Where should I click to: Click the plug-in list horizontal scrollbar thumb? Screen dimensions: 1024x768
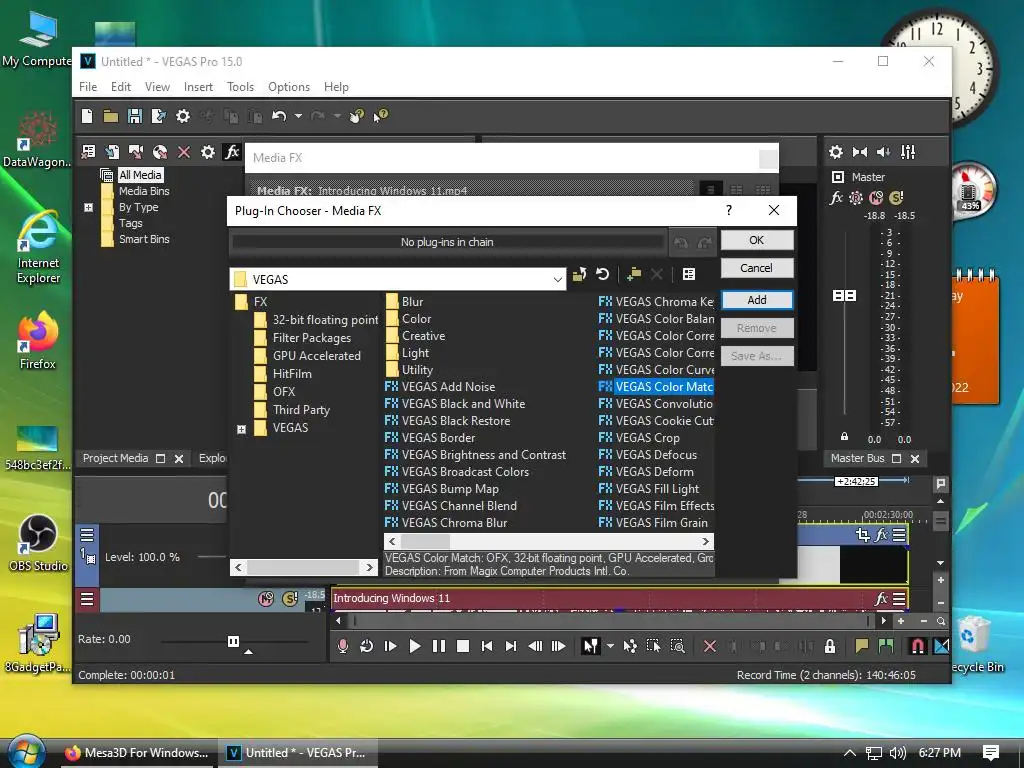point(425,541)
